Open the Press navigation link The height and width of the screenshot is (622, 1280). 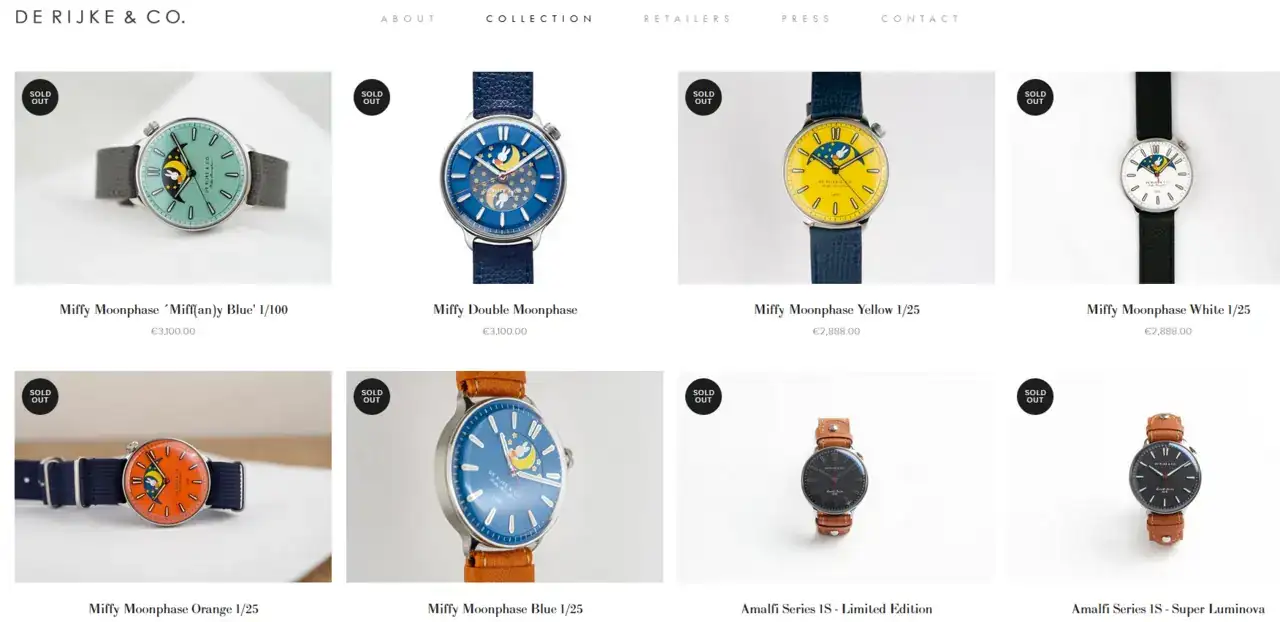[x=807, y=19]
